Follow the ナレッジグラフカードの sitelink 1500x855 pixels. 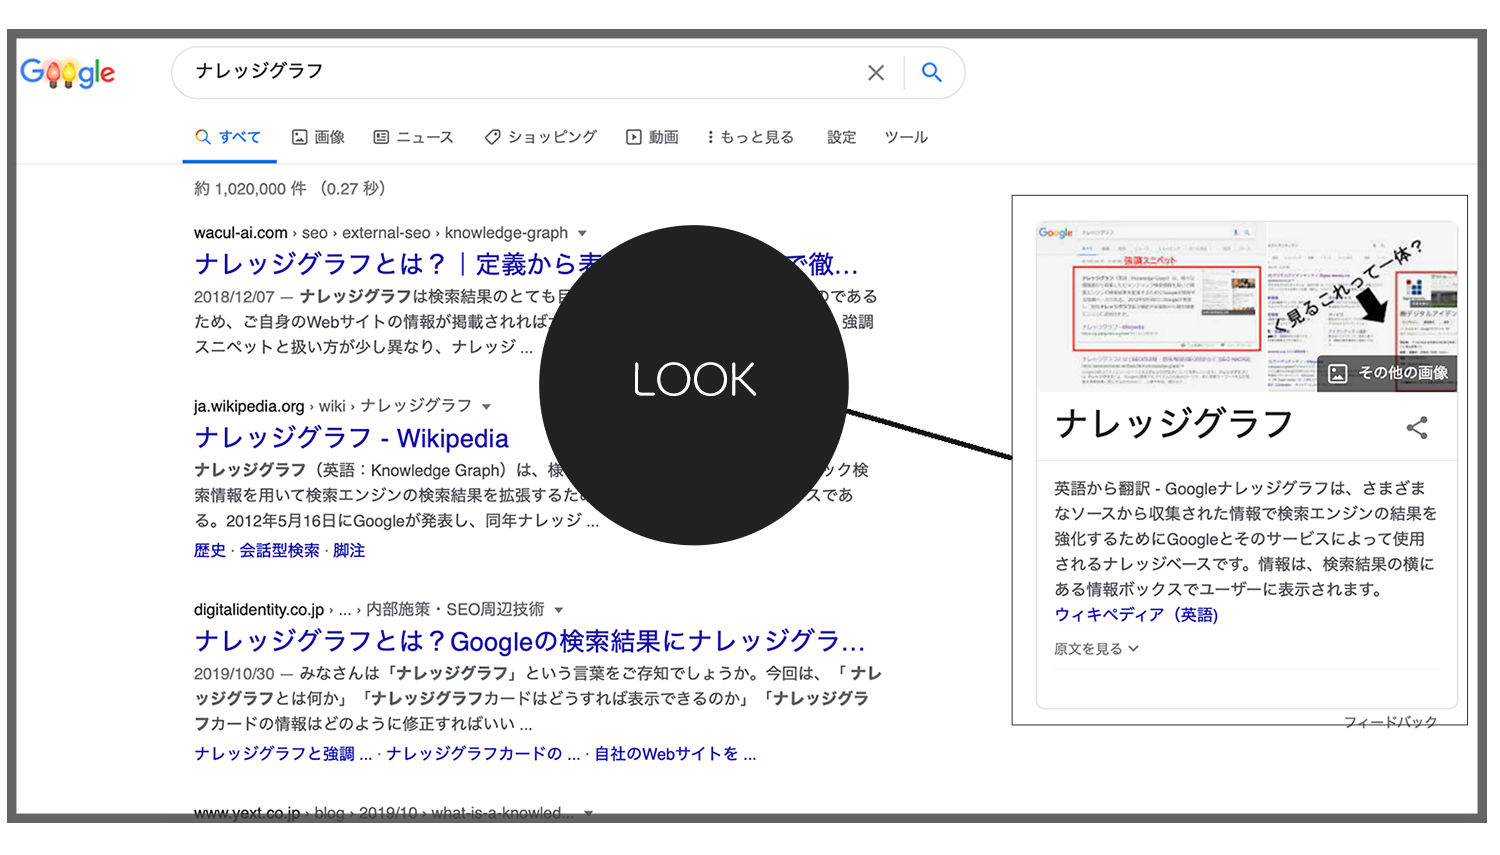[x=483, y=754]
